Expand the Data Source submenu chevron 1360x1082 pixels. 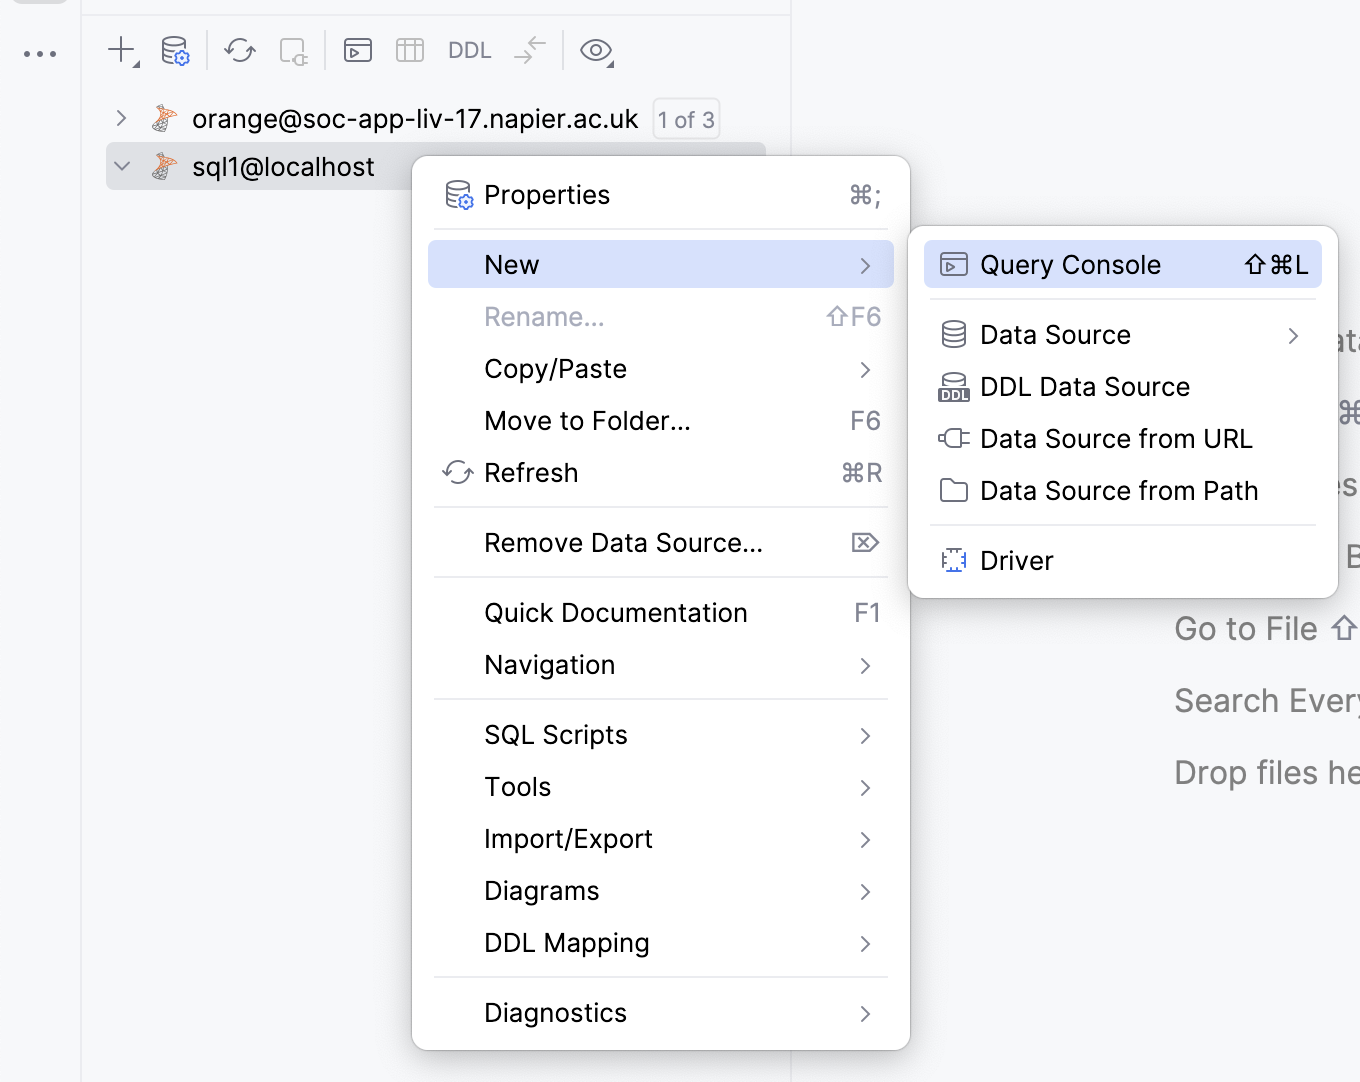pyautogui.click(x=1293, y=336)
